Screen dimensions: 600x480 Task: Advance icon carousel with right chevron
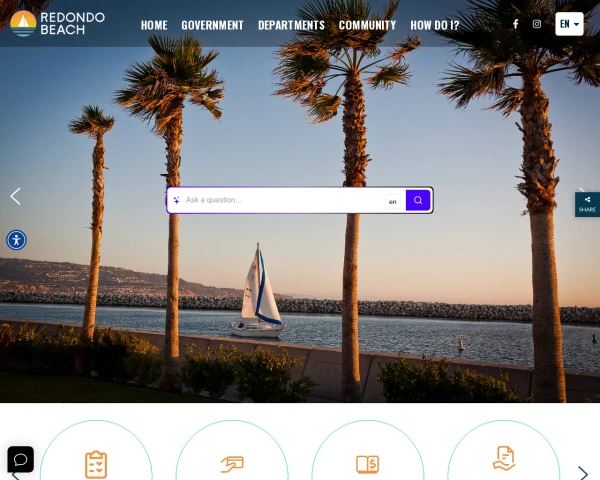coord(583,473)
